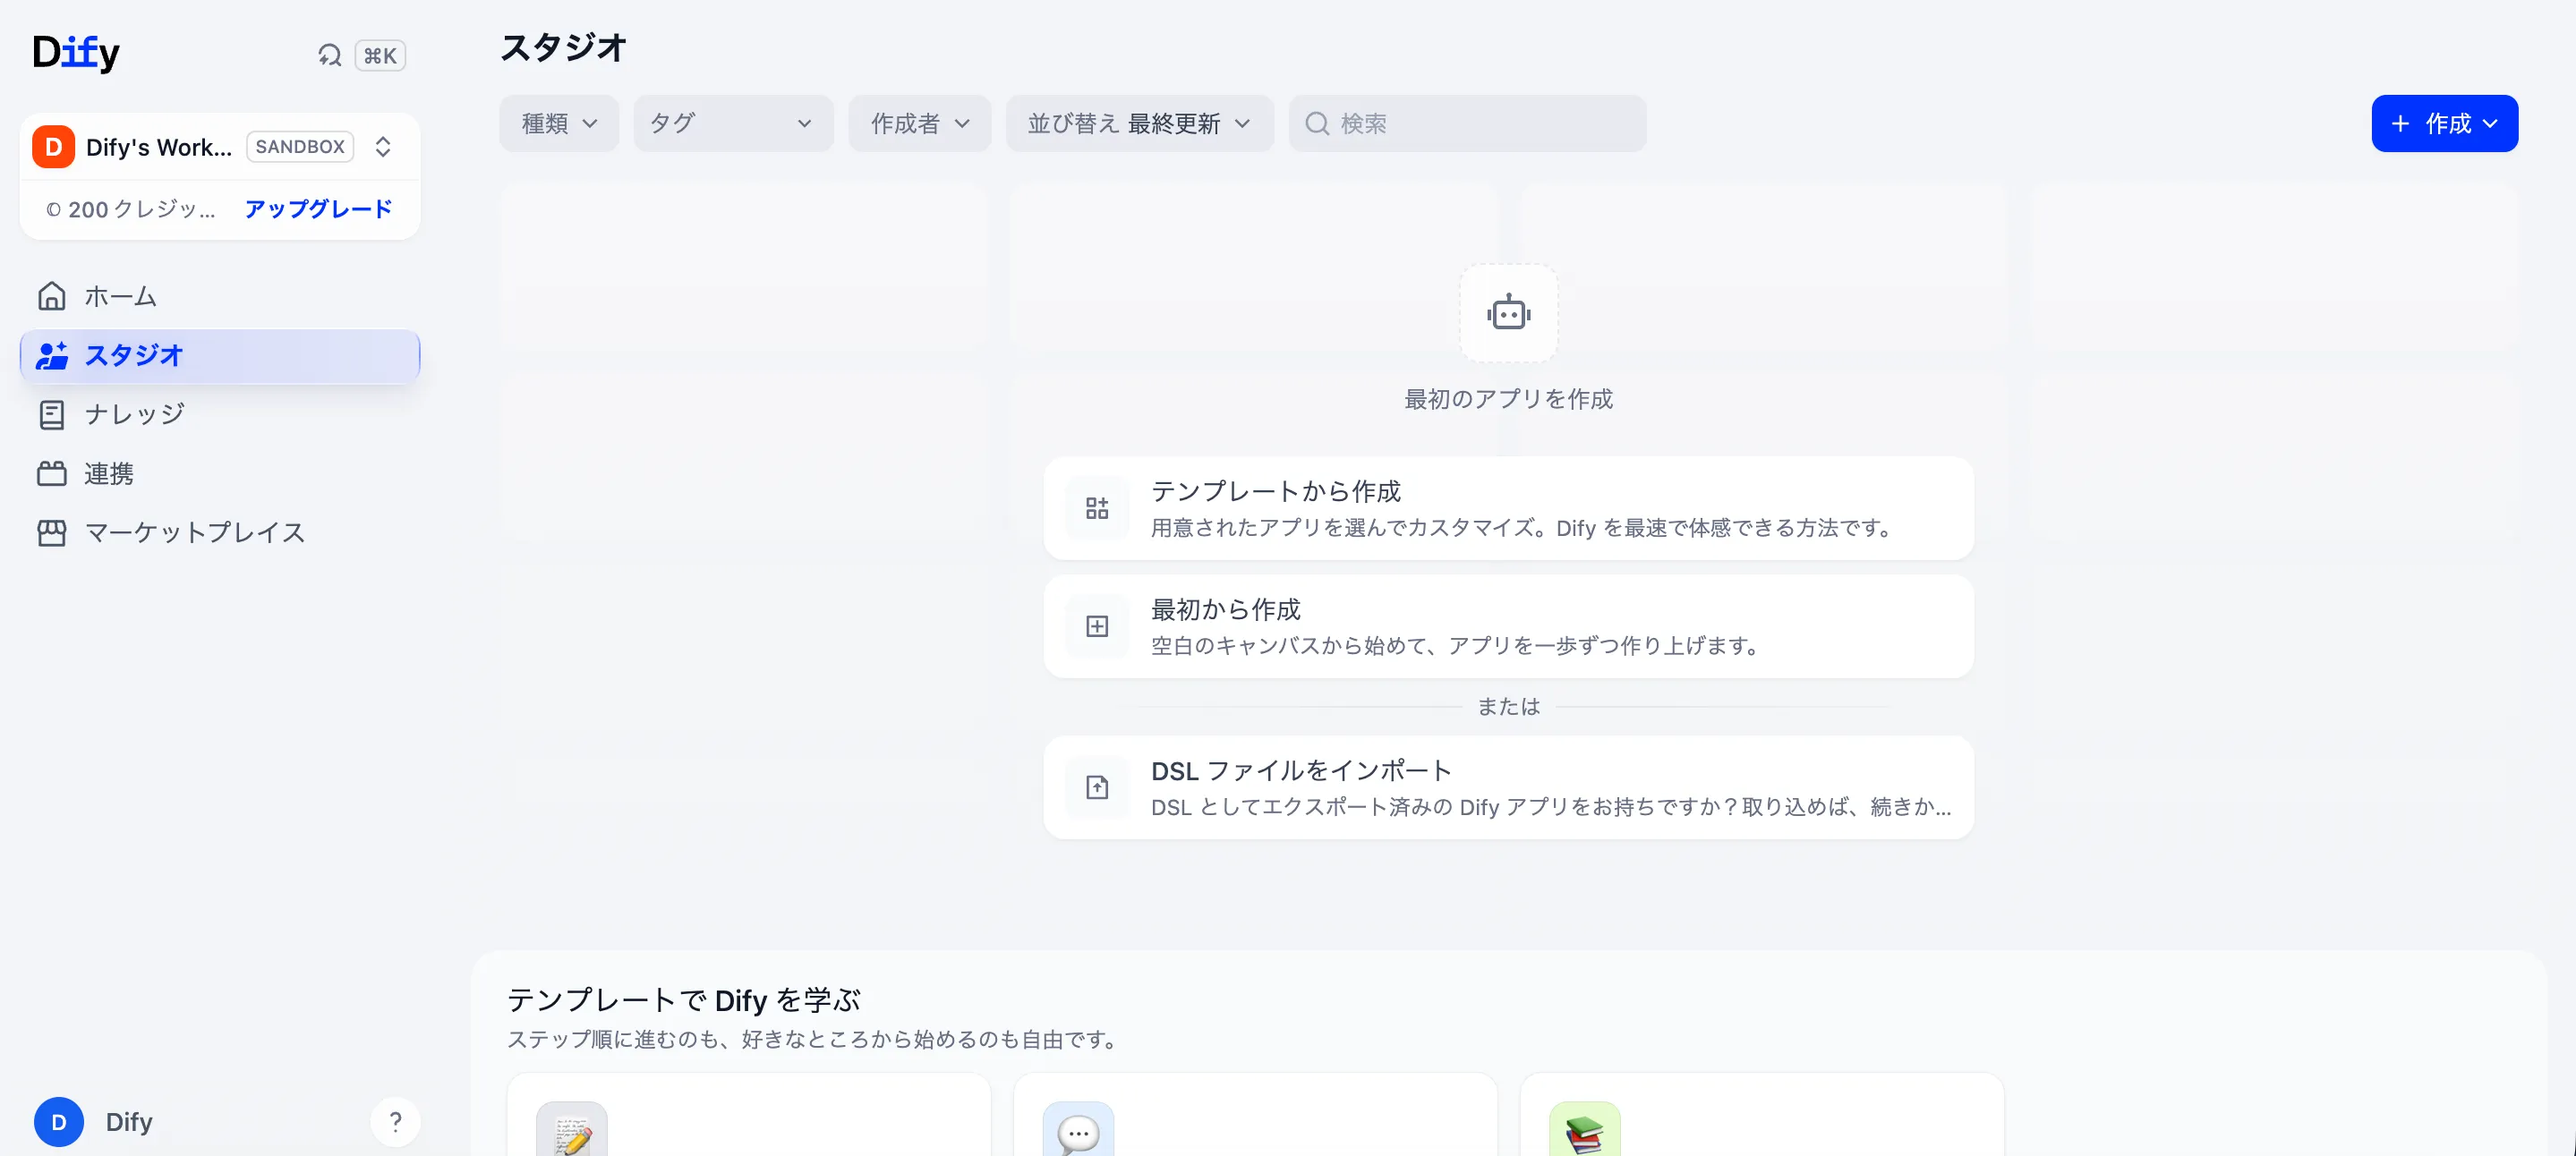
Task: Click the home icon in the sidebar
Action: click(52, 296)
